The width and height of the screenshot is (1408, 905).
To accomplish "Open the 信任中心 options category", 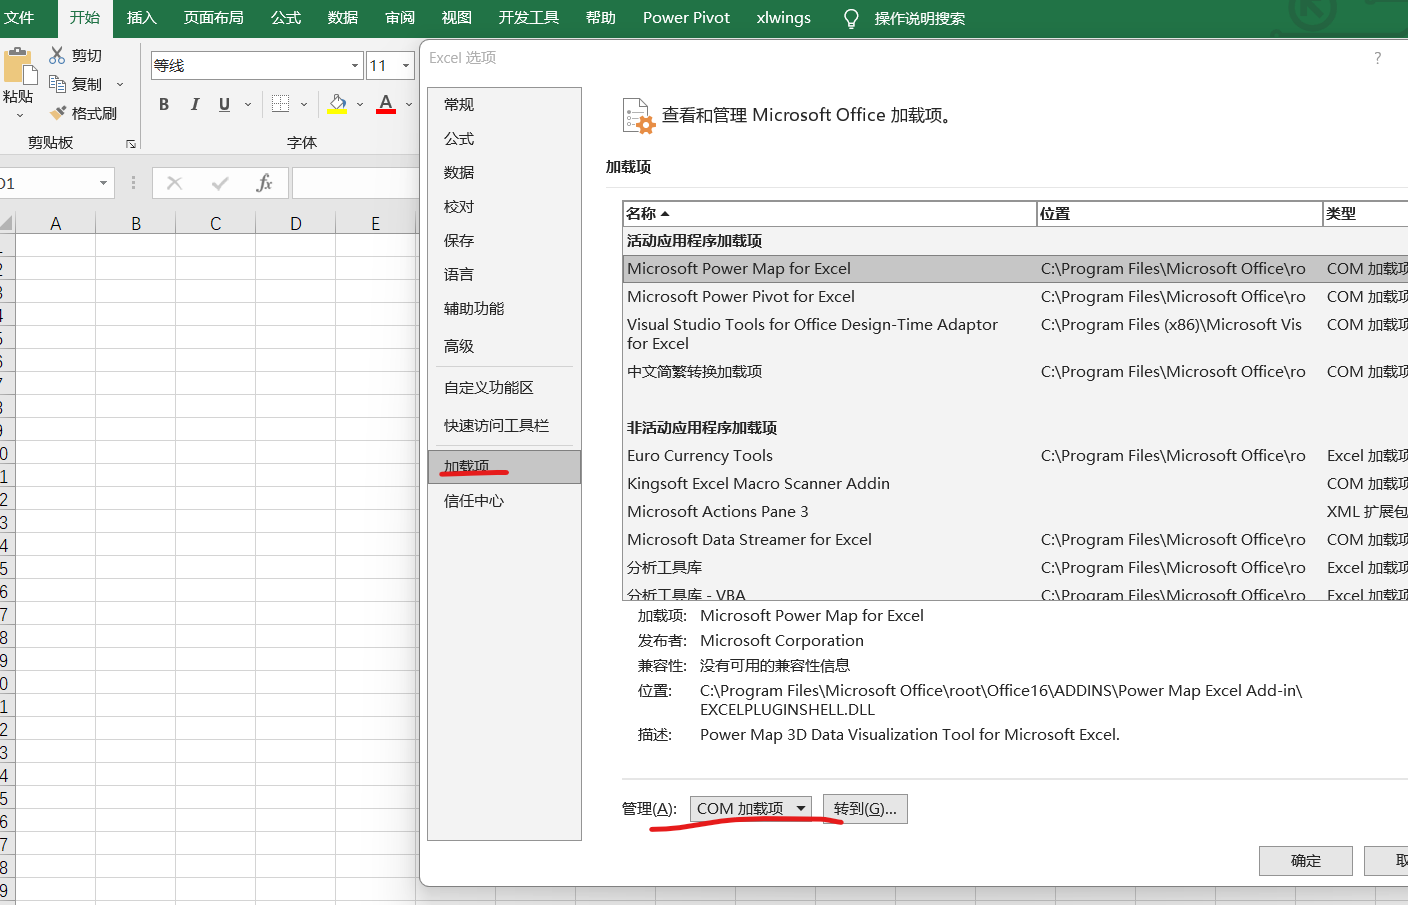I will point(504,501).
